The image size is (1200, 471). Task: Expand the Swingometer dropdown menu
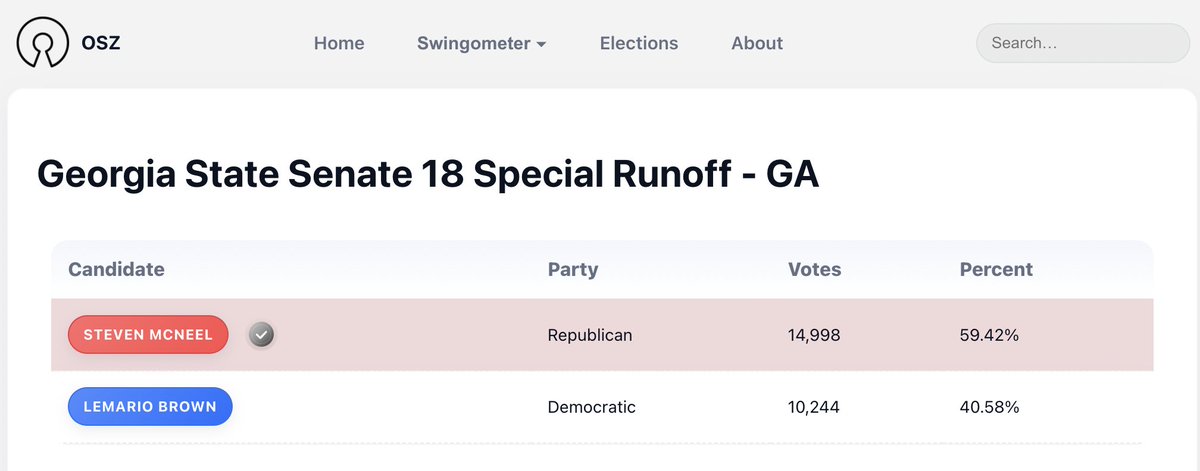pos(481,43)
